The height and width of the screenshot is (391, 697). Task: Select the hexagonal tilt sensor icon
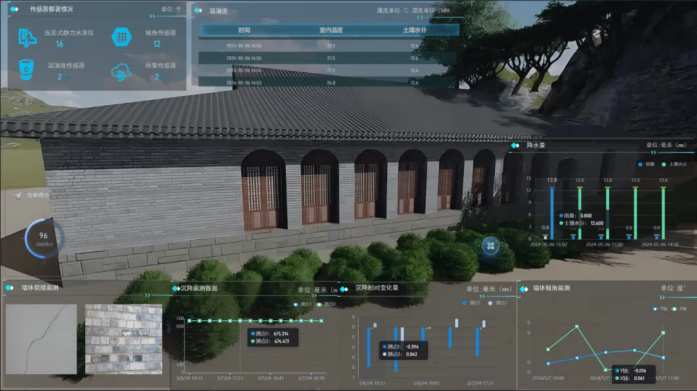pos(121,37)
